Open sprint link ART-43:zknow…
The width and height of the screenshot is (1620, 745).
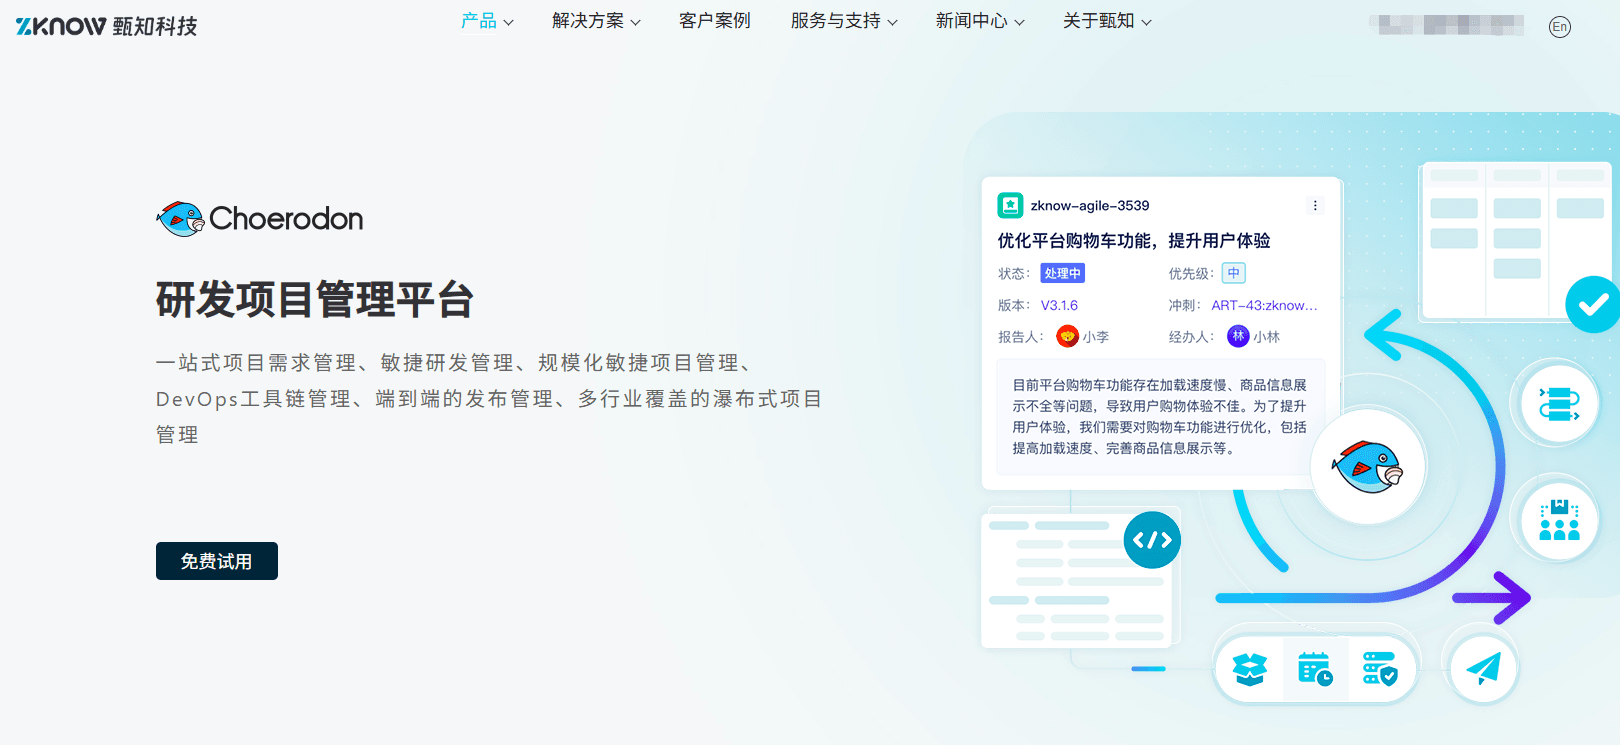click(1264, 305)
